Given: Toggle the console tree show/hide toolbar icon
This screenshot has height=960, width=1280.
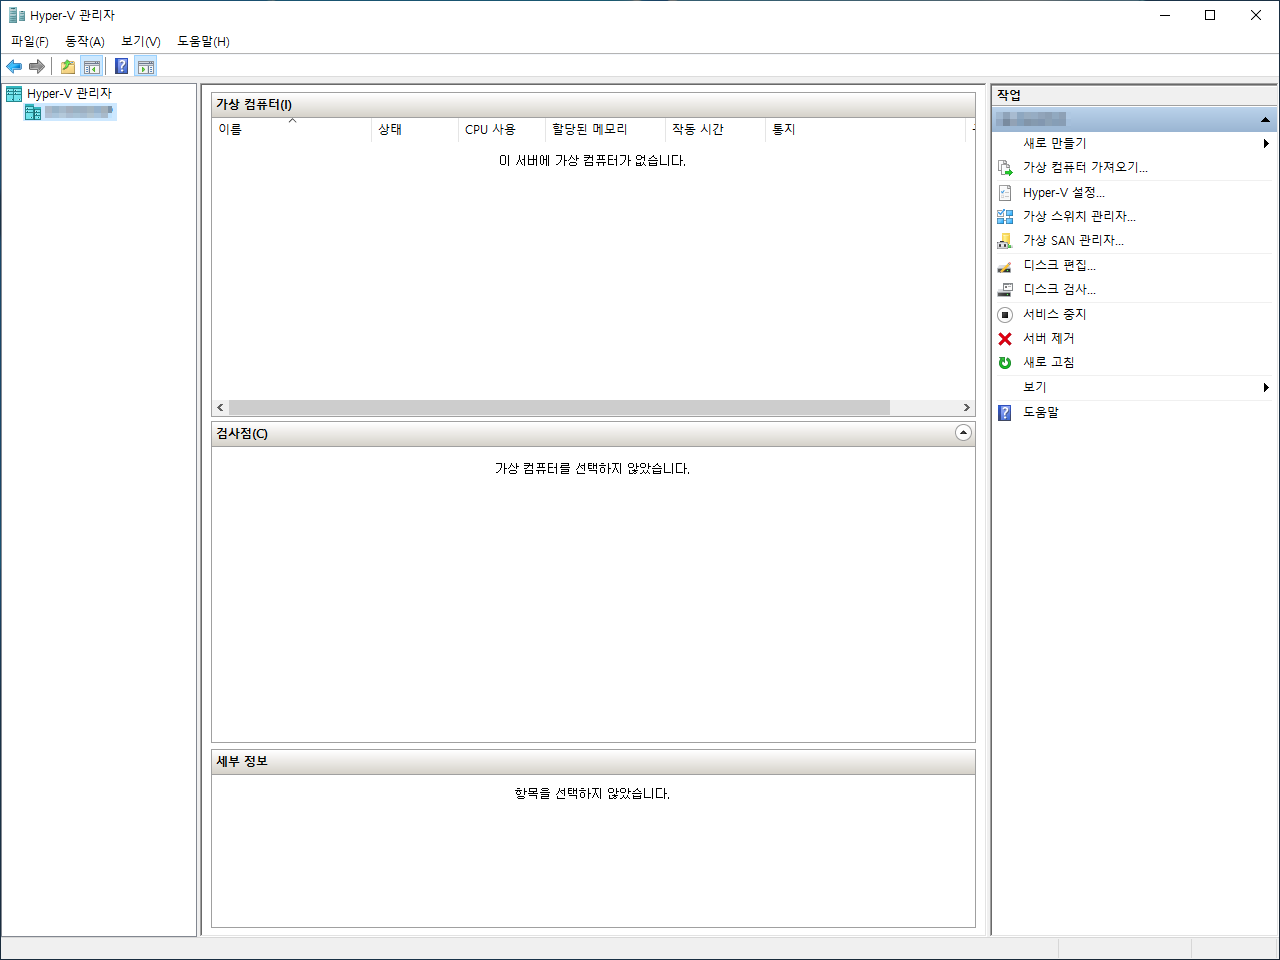Looking at the screenshot, I should coord(92,67).
